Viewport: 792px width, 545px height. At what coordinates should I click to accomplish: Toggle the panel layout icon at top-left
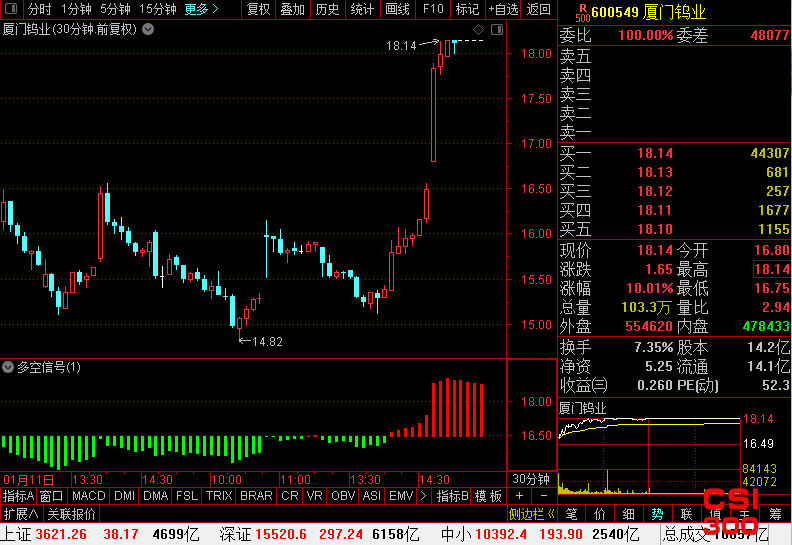click(x=11, y=9)
